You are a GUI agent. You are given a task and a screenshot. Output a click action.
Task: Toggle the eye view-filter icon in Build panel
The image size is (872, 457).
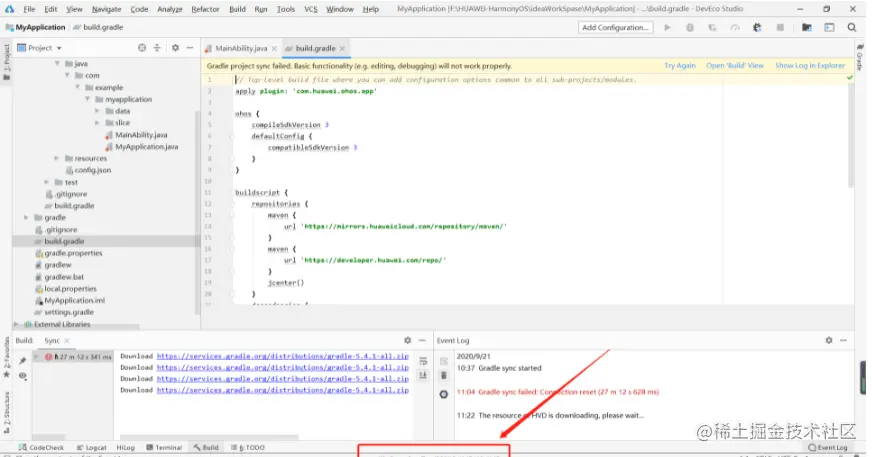tap(22, 376)
